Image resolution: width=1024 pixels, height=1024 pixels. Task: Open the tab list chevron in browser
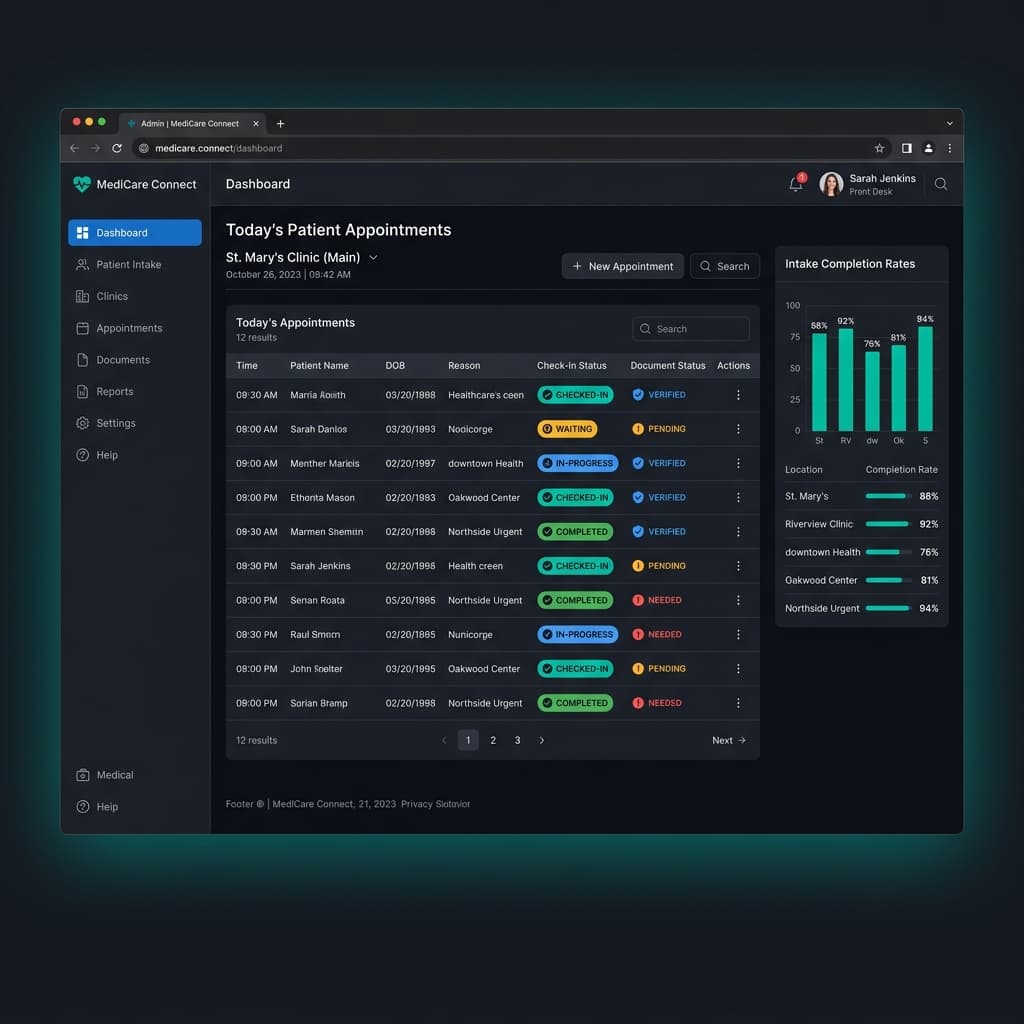(950, 123)
